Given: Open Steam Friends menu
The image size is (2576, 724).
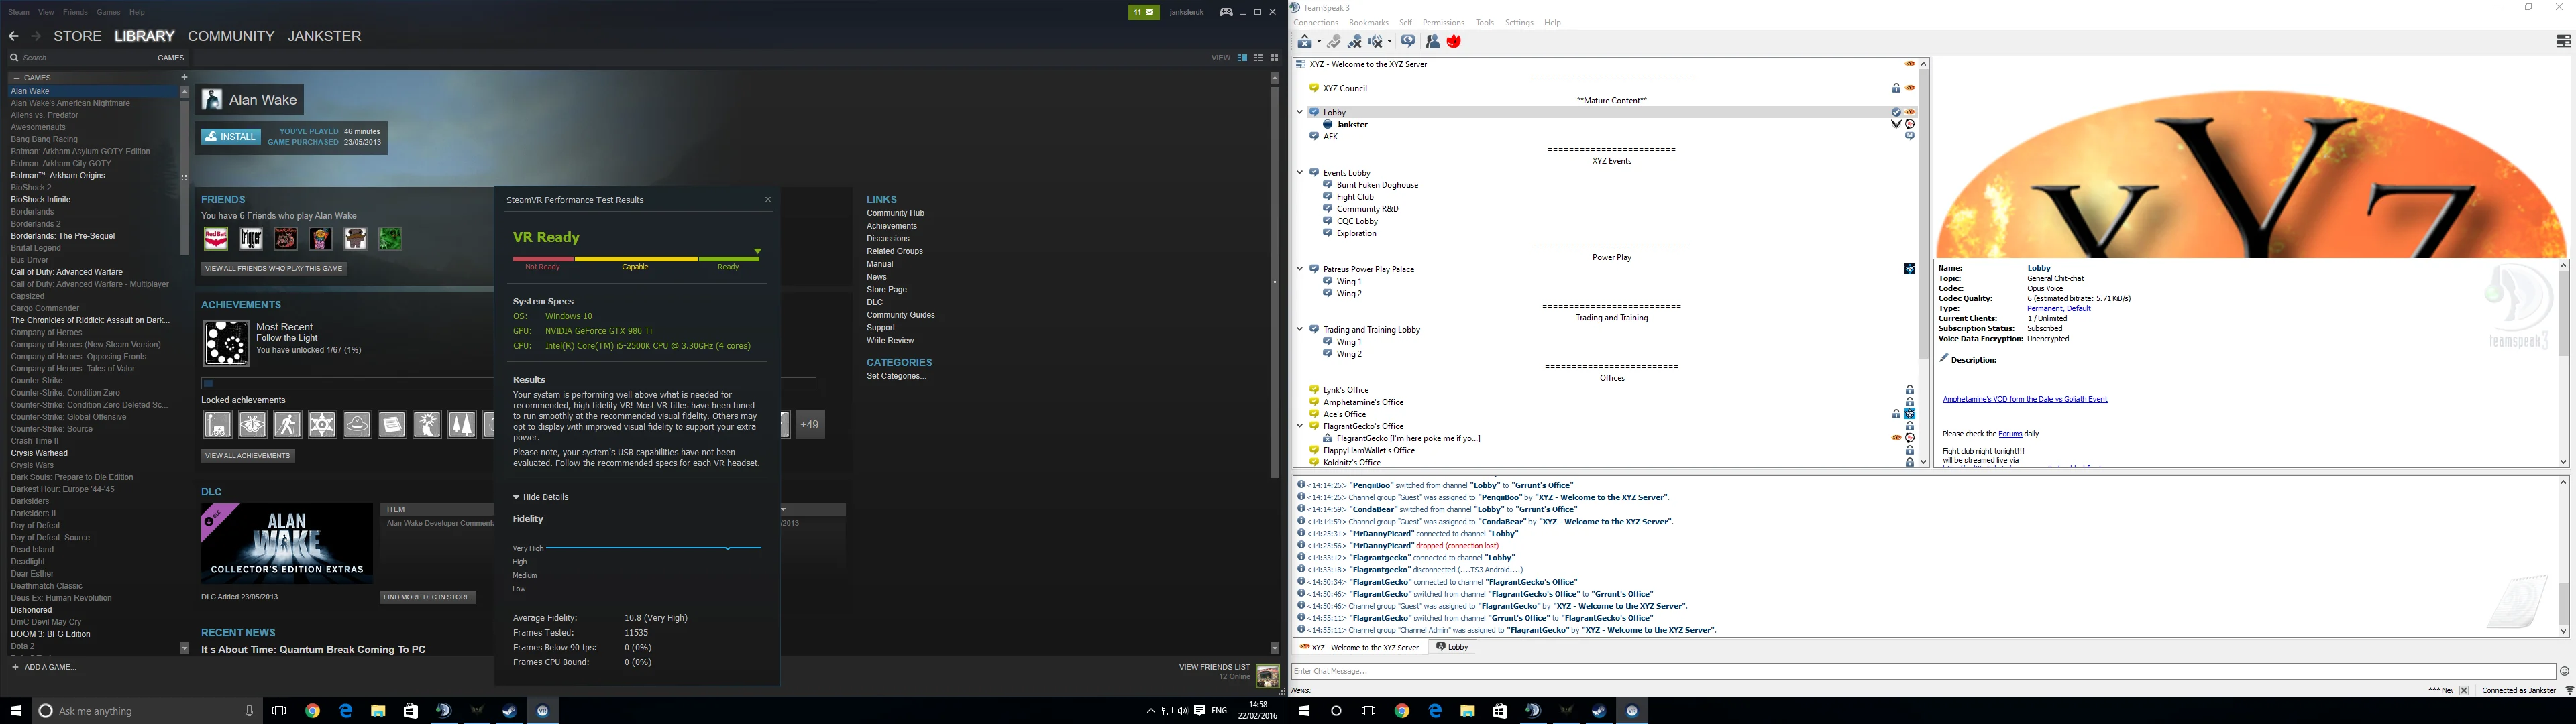Looking at the screenshot, I should (x=75, y=12).
